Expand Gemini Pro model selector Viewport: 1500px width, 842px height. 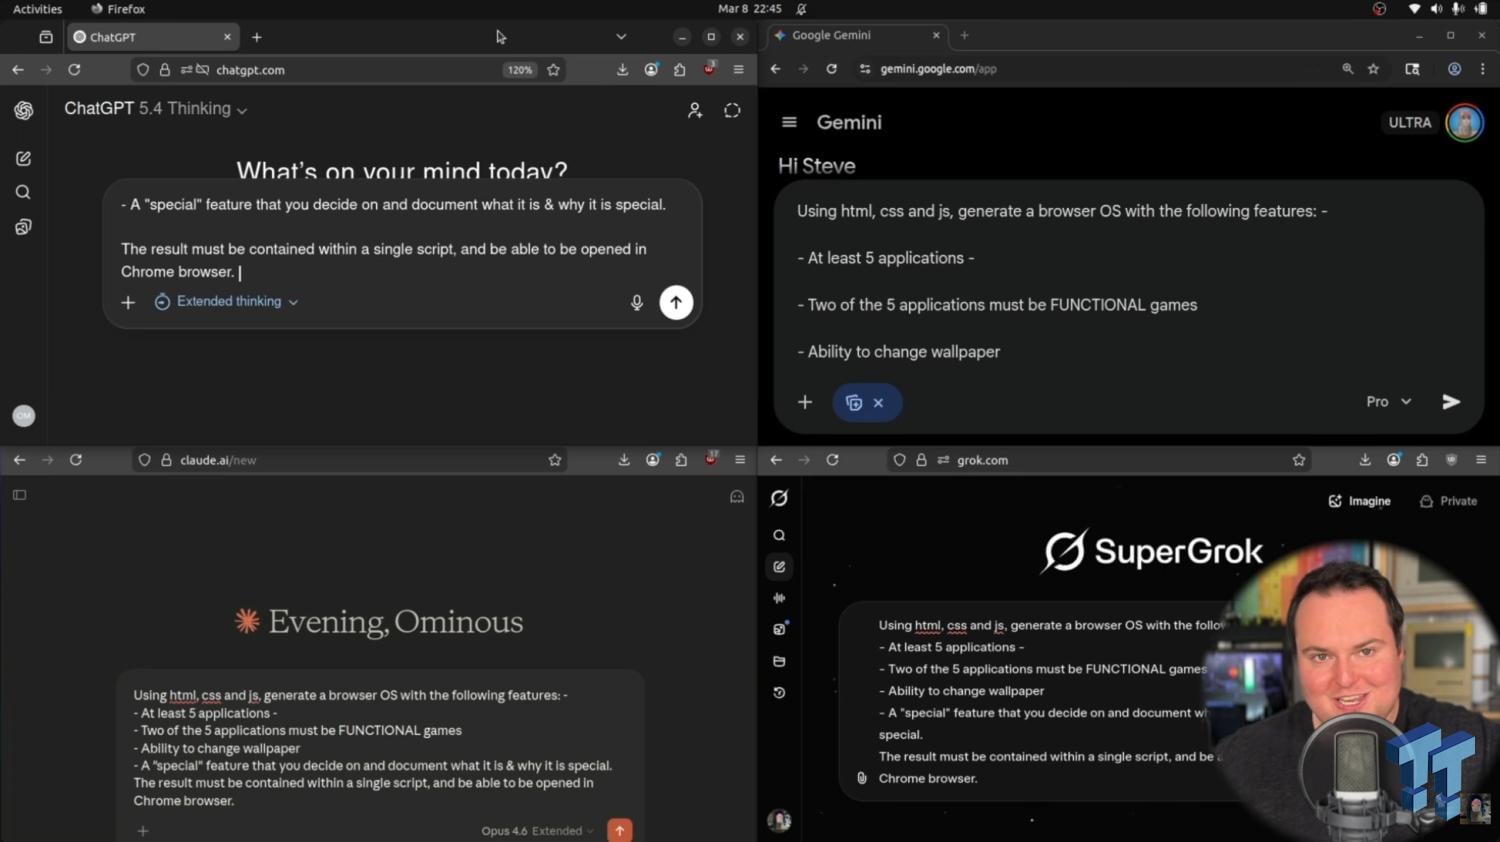point(1388,402)
